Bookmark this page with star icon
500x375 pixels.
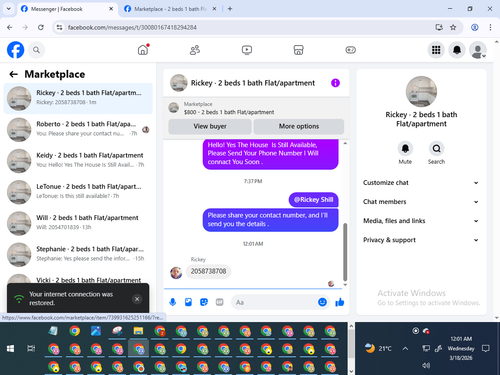coord(453,27)
